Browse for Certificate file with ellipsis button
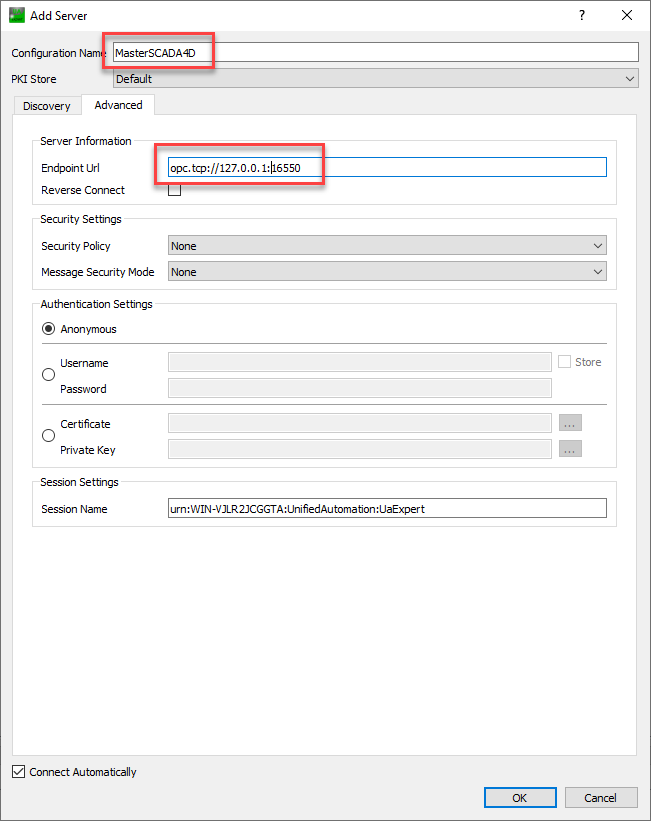This screenshot has width=651, height=821. point(571,423)
